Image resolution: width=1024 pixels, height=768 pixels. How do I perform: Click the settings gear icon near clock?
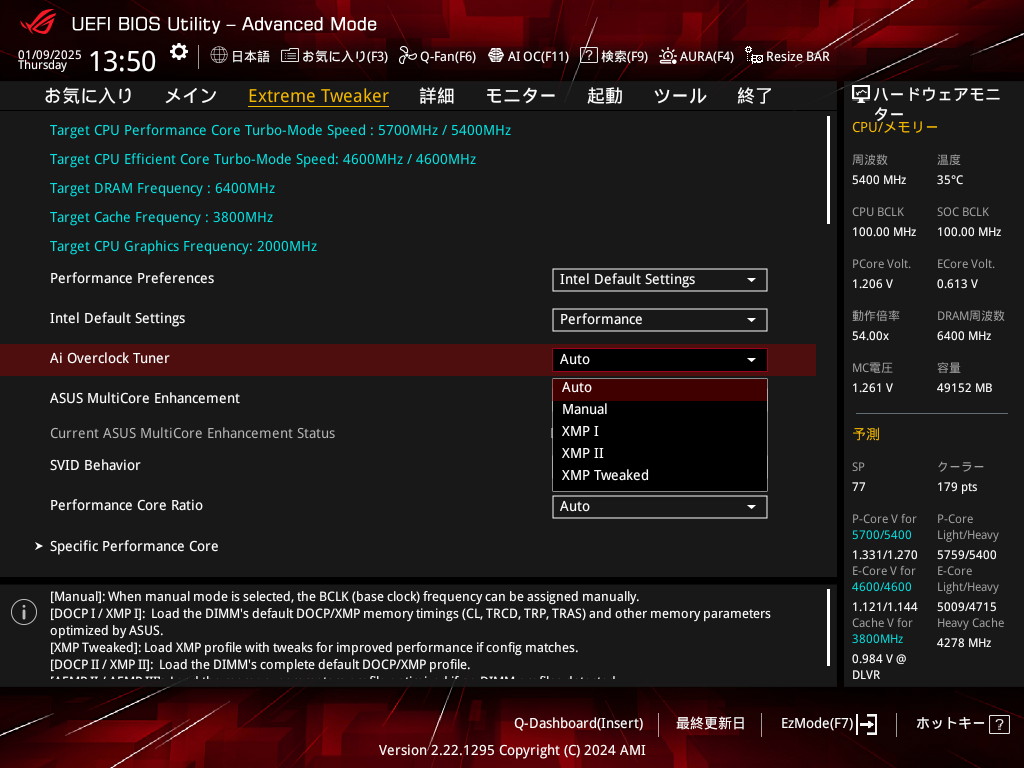[179, 52]
